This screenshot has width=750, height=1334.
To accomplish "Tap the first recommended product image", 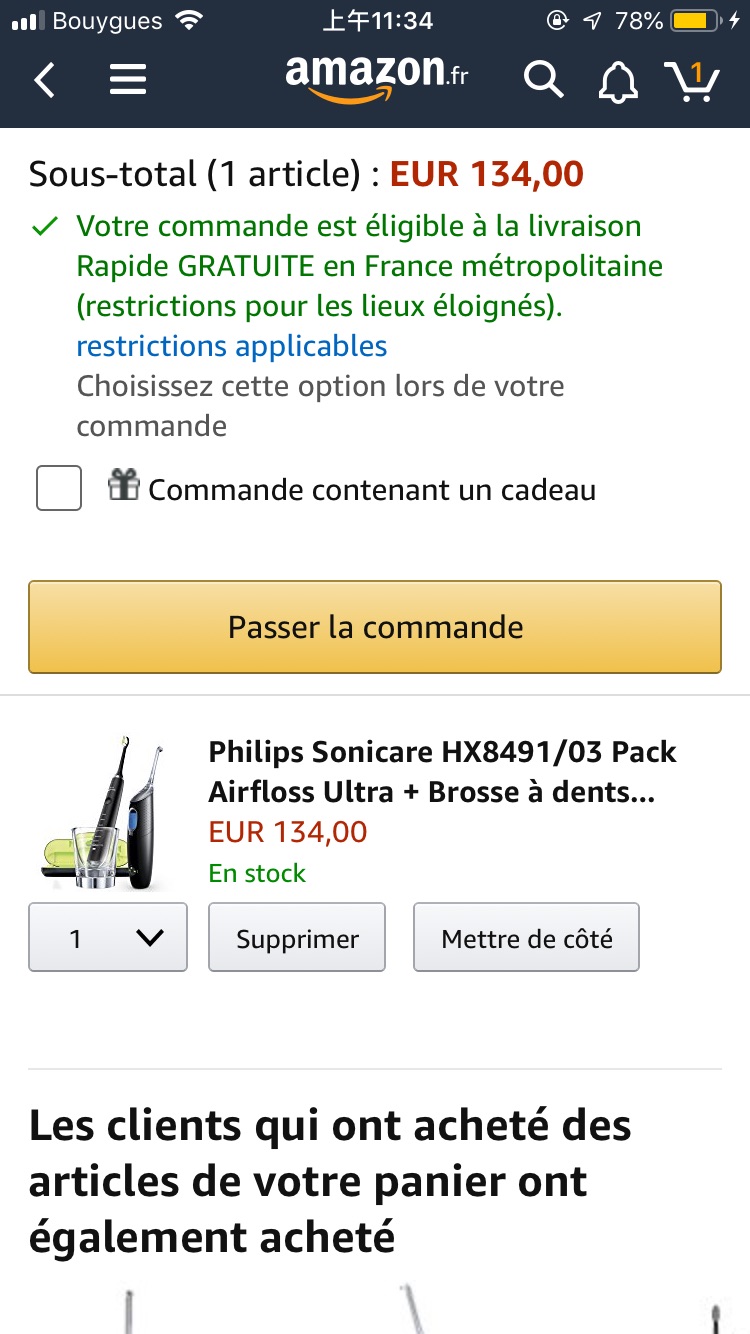I will 130,1310.
